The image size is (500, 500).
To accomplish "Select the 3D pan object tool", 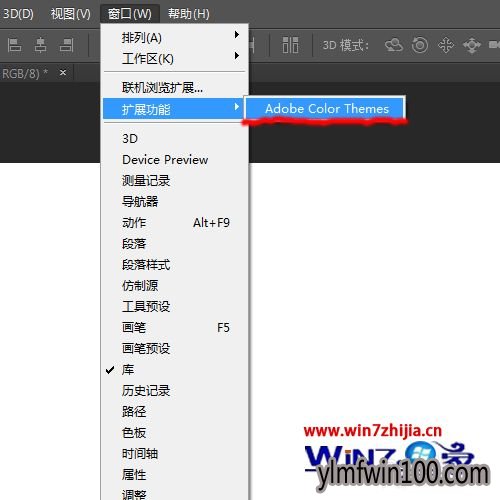I will [x=446, y=45].
